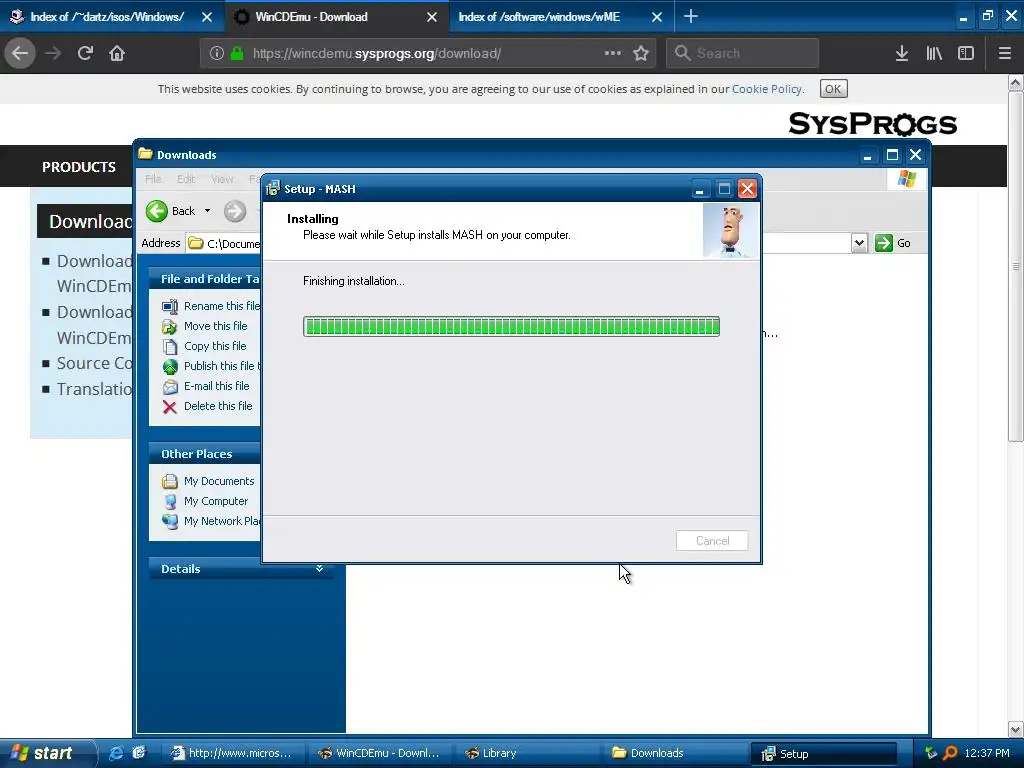The height and width of the screenshot is (768, 1024).
Task: Bookmark this page with star icon
Action: (x=641, y=53)
